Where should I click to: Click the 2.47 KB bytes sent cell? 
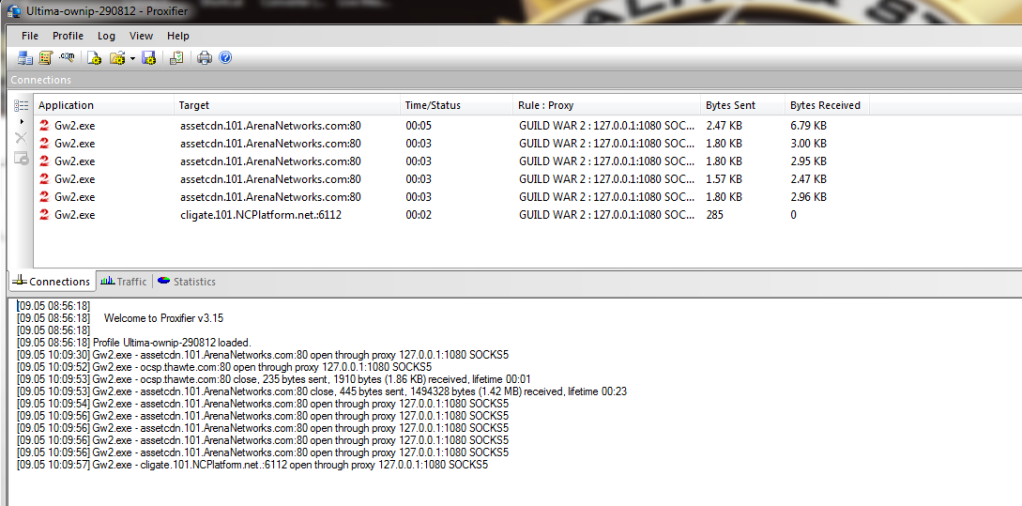[723, 125]
